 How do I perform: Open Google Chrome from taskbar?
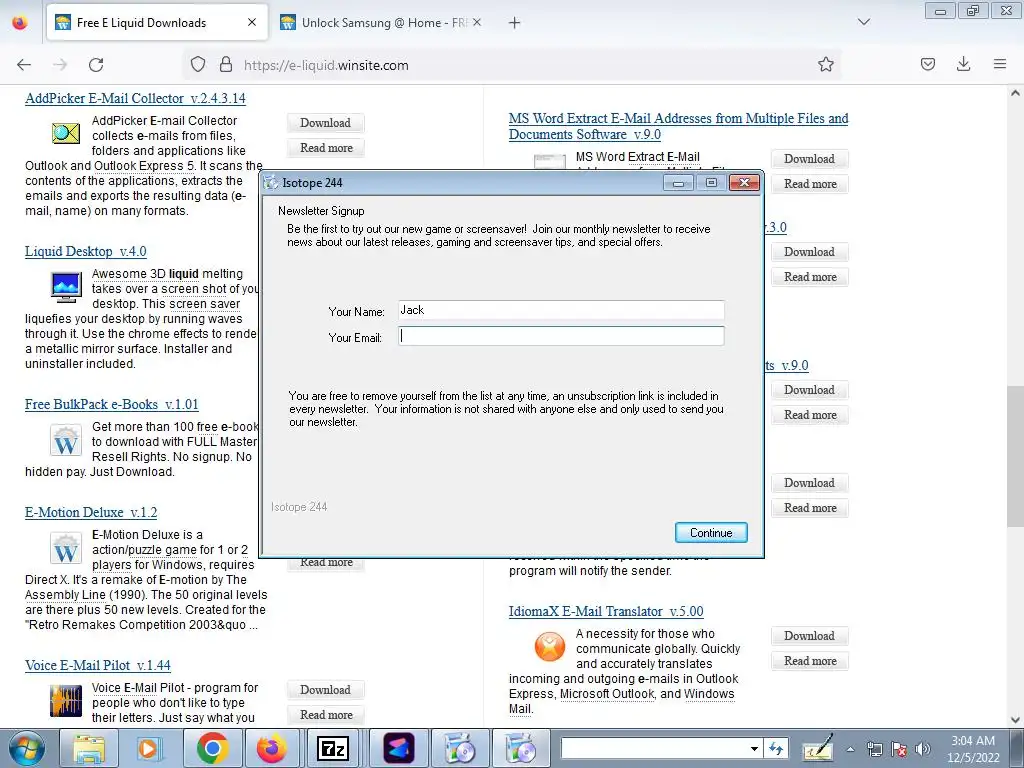click(212, 748)
